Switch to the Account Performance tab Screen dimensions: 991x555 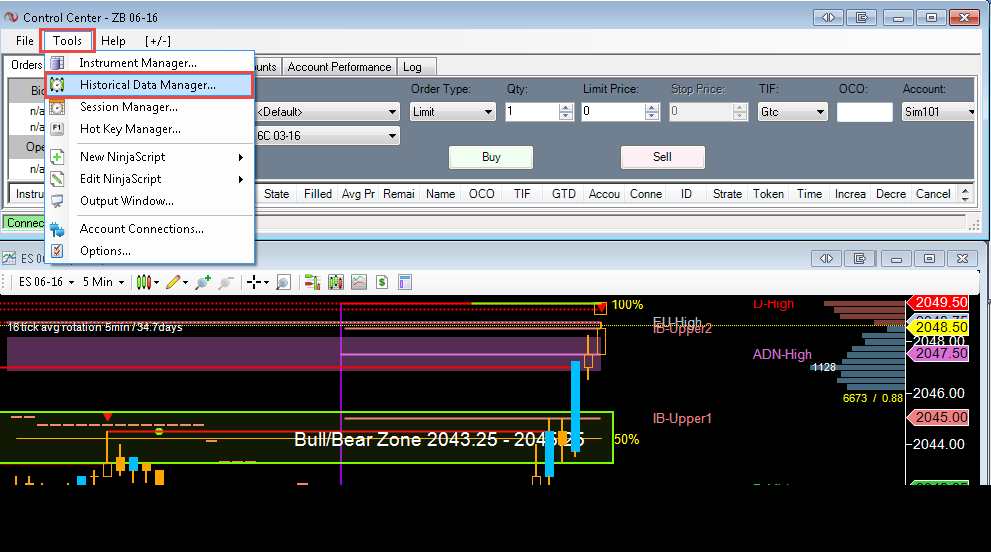[x=339, y=67]
